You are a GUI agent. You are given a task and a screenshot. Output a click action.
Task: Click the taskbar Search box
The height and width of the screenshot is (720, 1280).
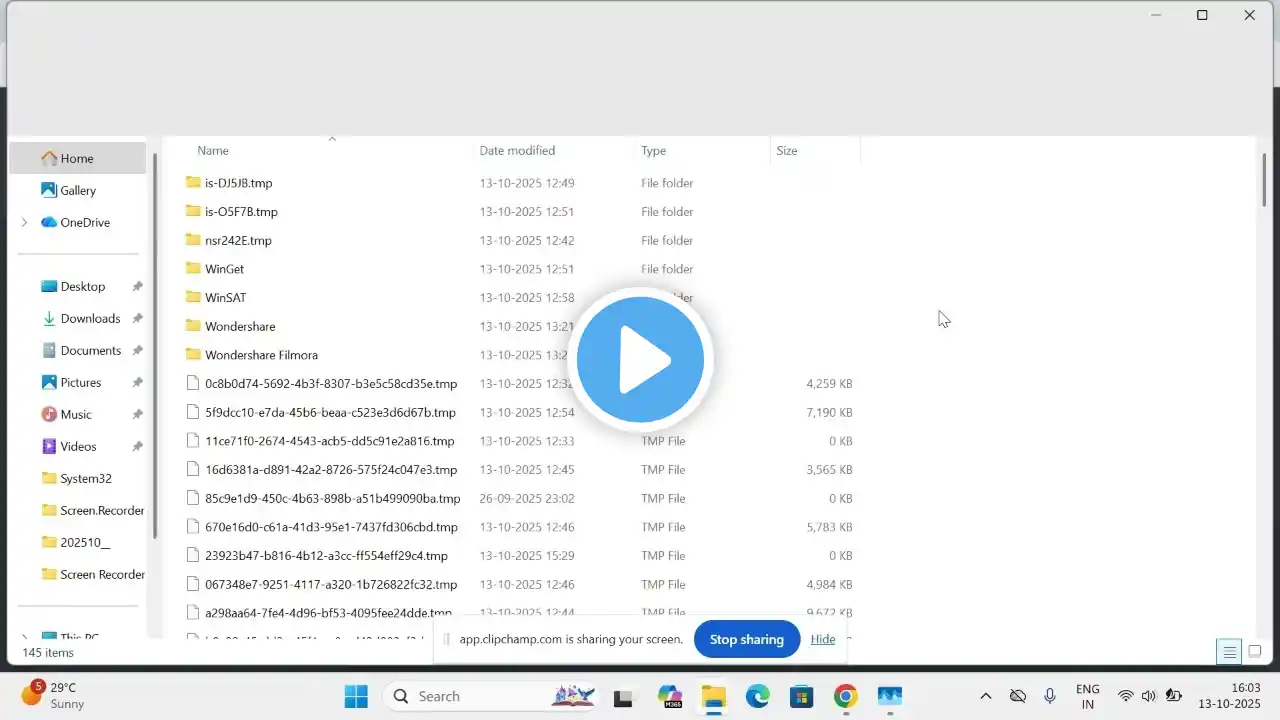click(x=493, y=696)
